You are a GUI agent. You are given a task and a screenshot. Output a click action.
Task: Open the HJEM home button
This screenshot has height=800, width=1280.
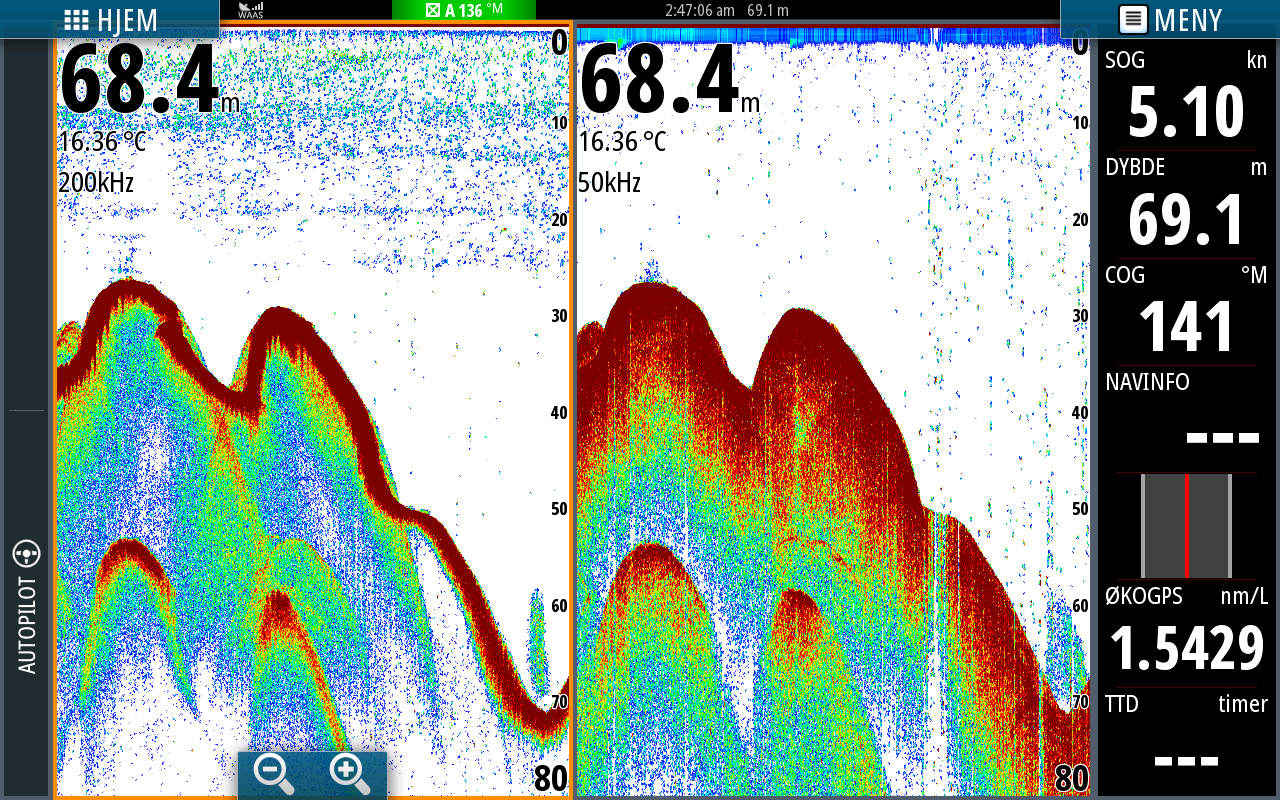[110, 19]
